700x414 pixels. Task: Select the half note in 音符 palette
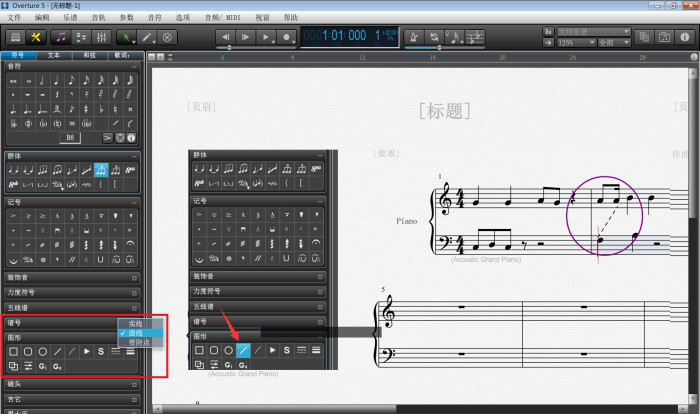click(x=42, y=80)
